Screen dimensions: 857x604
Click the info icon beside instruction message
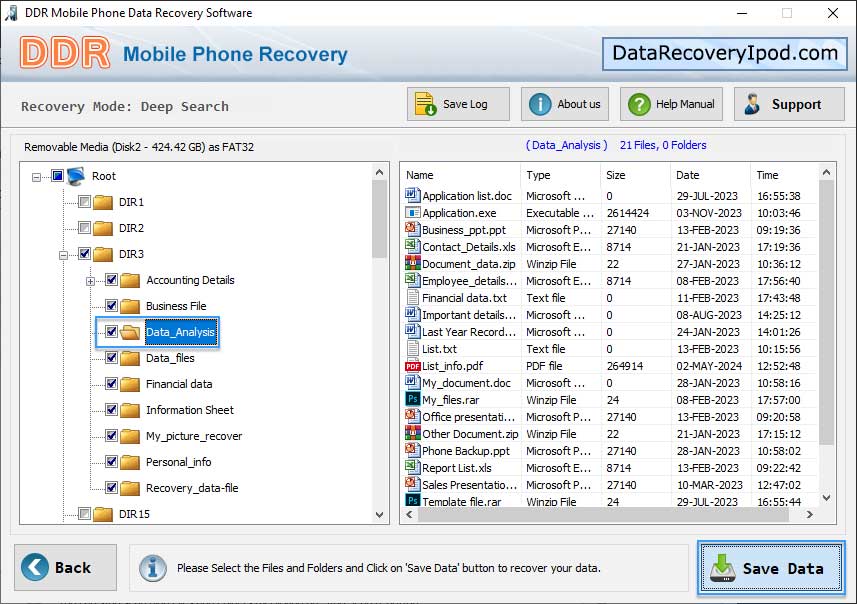152,568
